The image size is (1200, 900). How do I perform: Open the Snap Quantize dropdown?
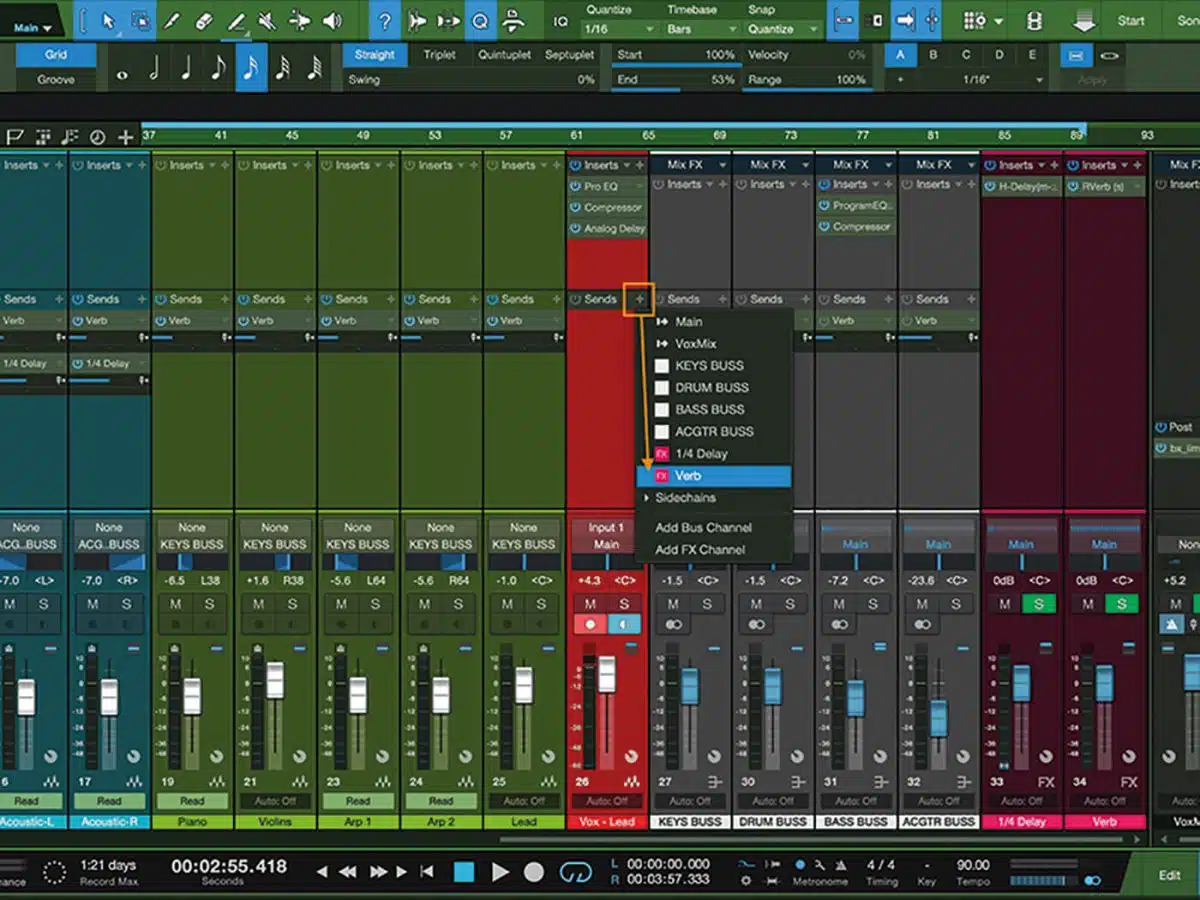[x=782, y=29]
